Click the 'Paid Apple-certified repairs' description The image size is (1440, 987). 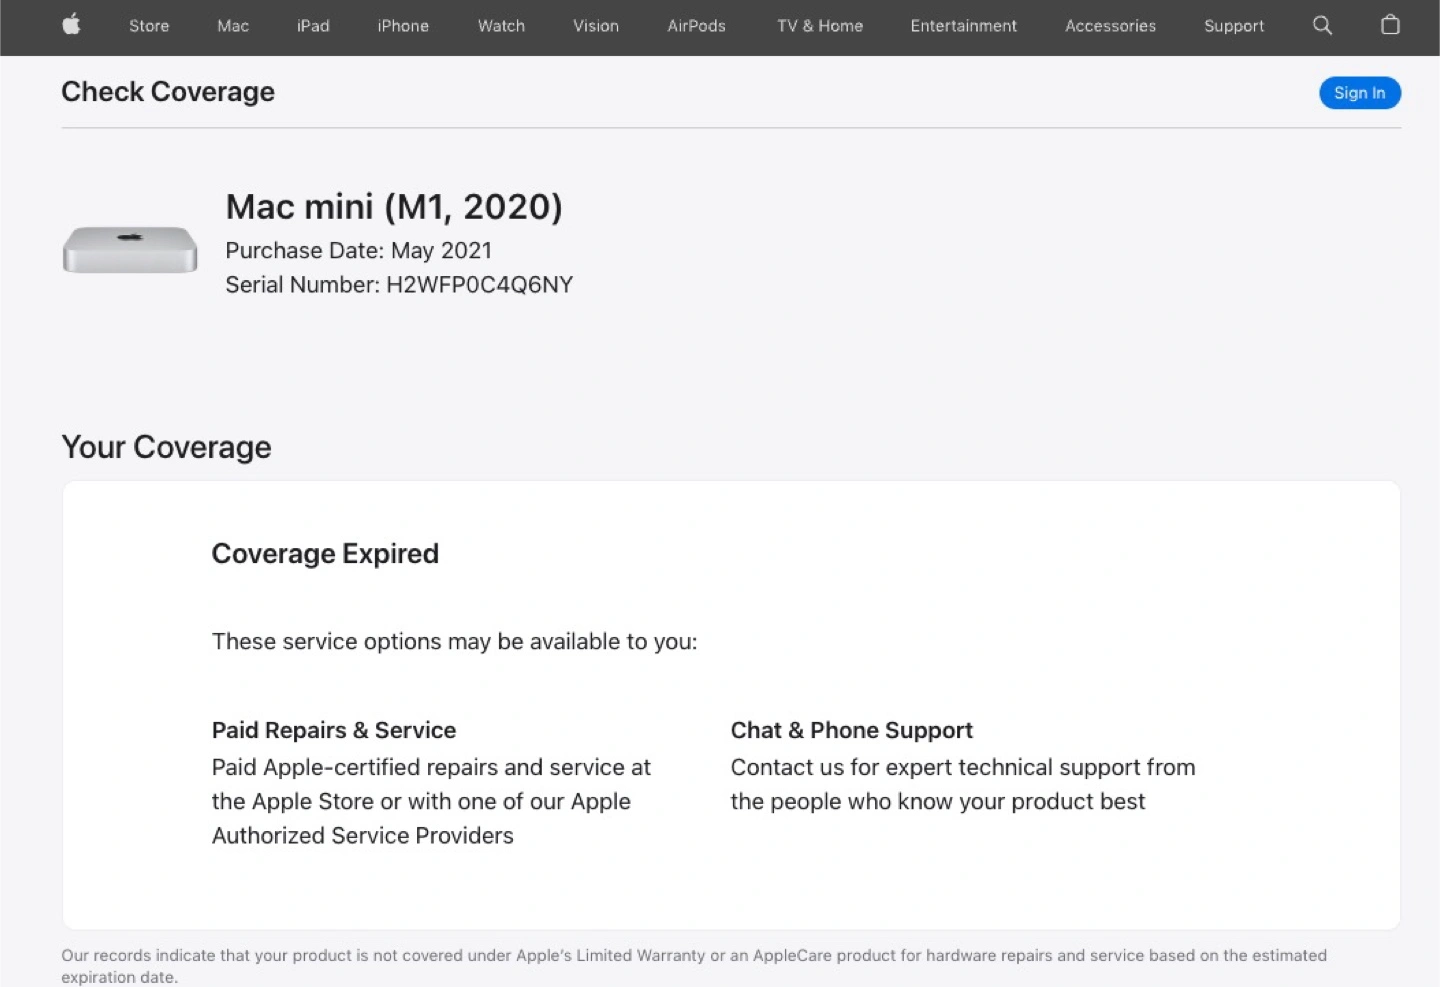[x=431, y=801]
